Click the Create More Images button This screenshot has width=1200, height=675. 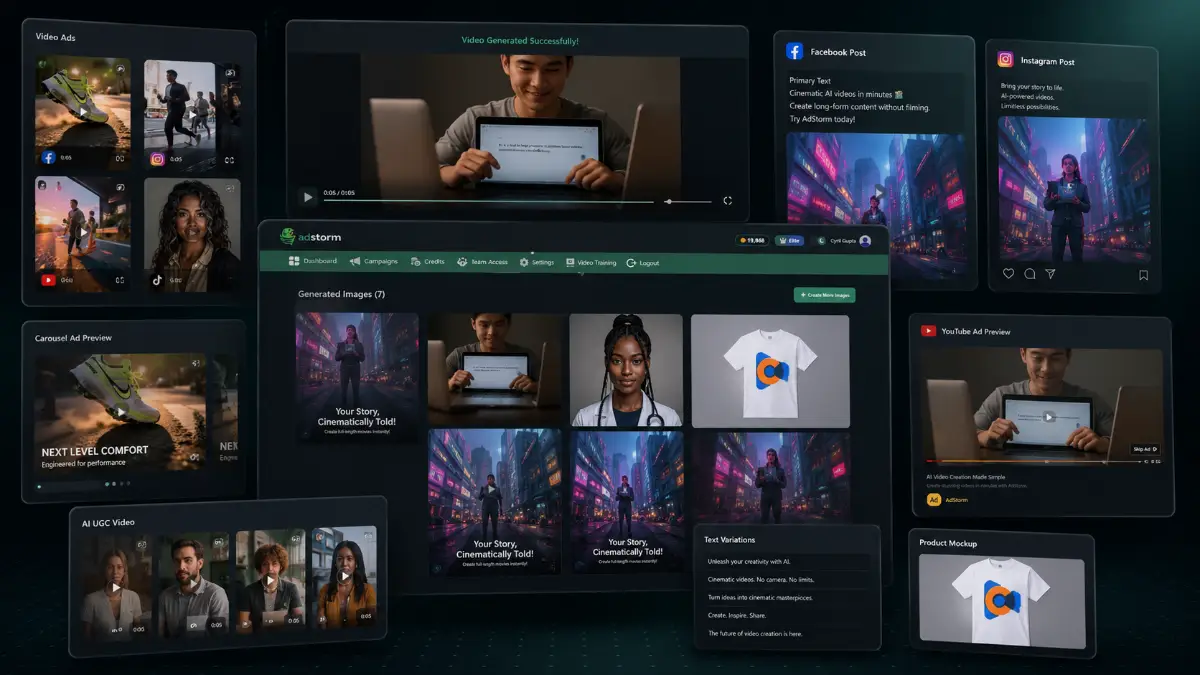coord(825,295)
